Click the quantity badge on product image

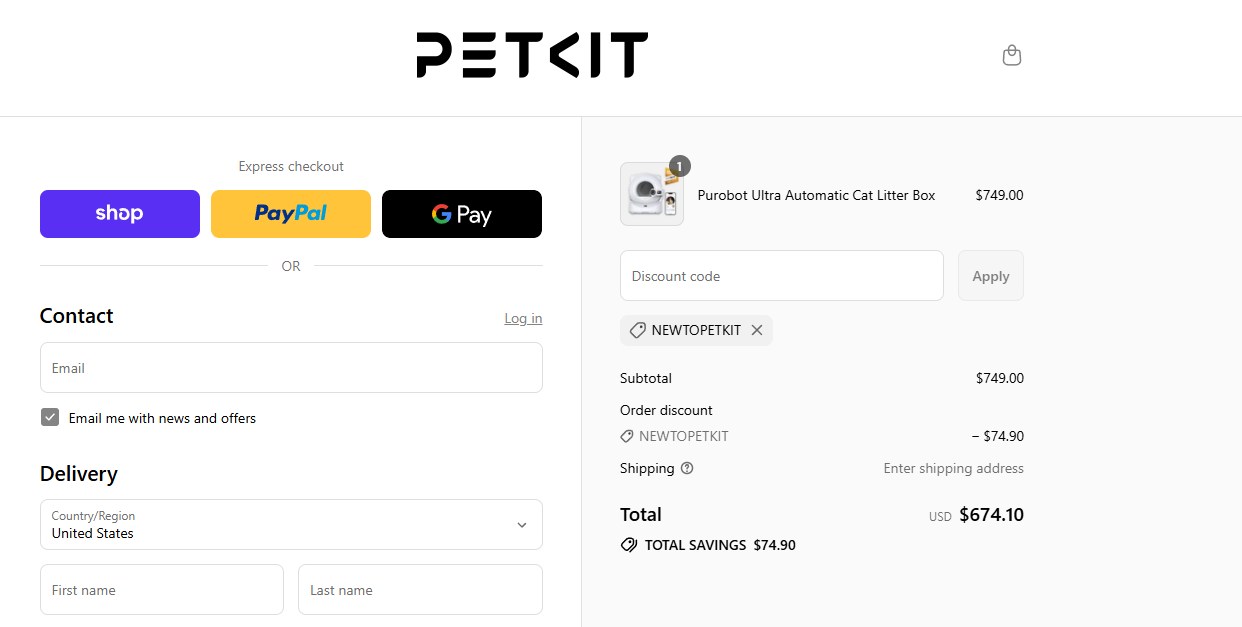(679, 165)
